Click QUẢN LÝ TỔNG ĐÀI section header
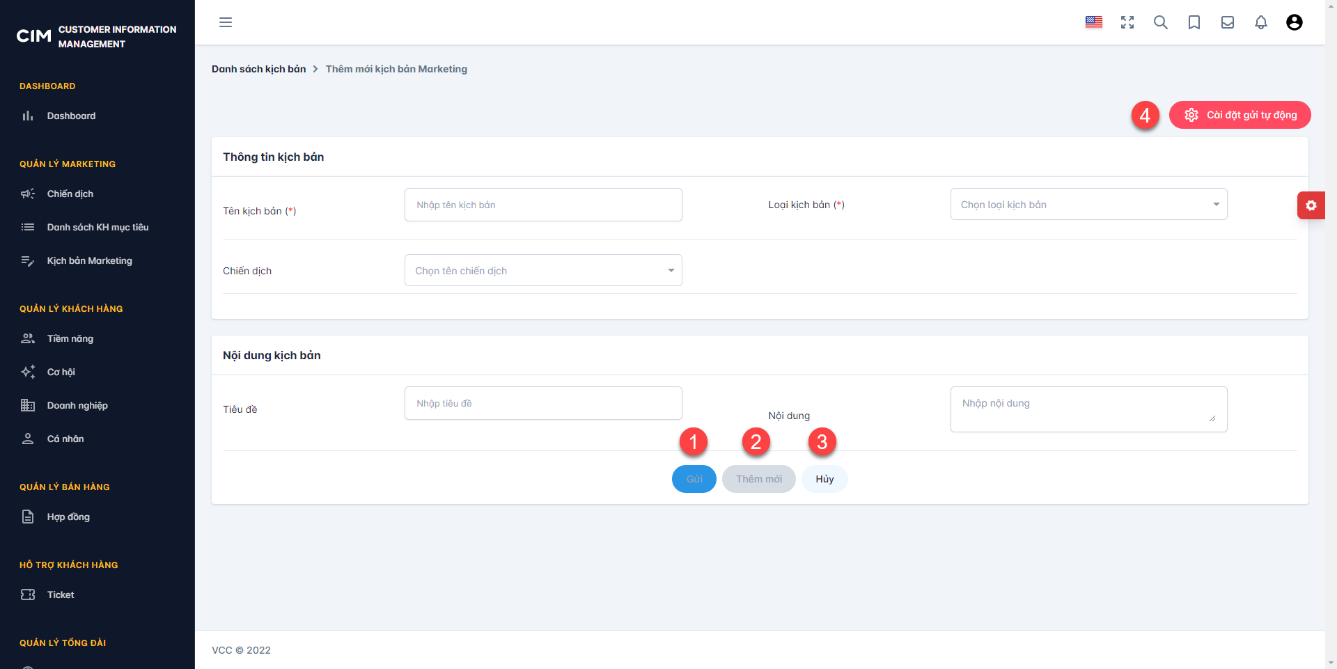This screenshot has height=669, width=1337. [x=62, y=643]
